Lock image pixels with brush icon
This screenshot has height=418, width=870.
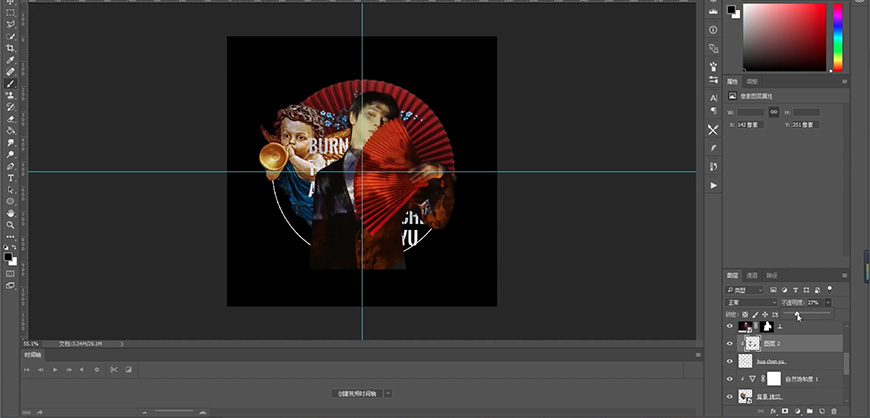tap(755, 314)
